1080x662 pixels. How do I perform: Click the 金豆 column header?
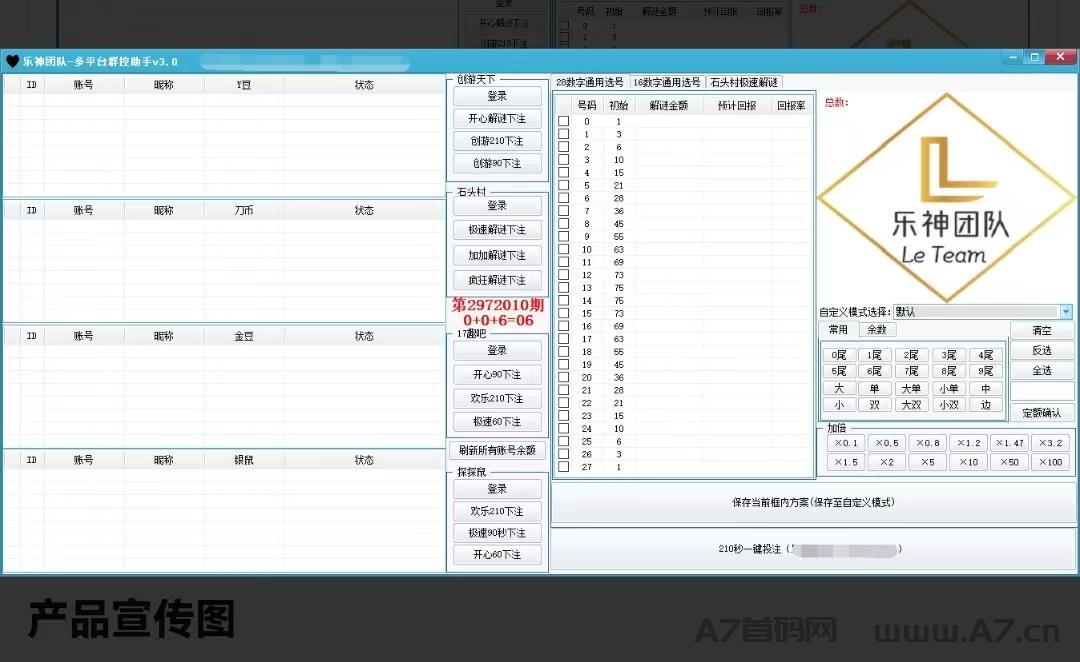pos(244,336)
